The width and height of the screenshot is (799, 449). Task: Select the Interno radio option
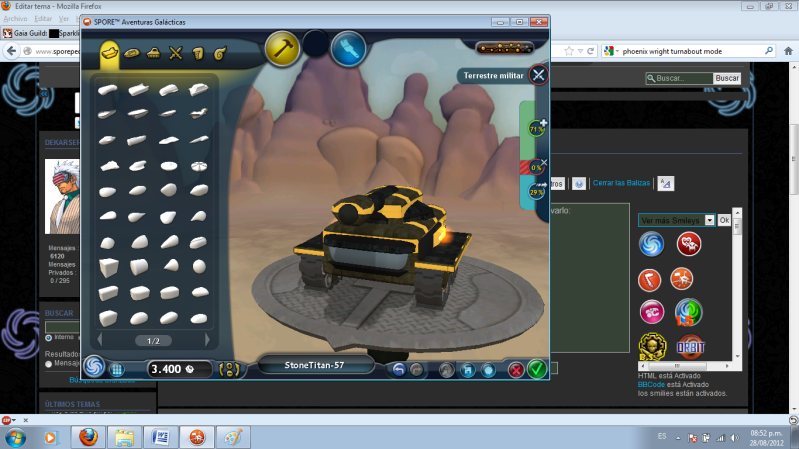point(48,338)
